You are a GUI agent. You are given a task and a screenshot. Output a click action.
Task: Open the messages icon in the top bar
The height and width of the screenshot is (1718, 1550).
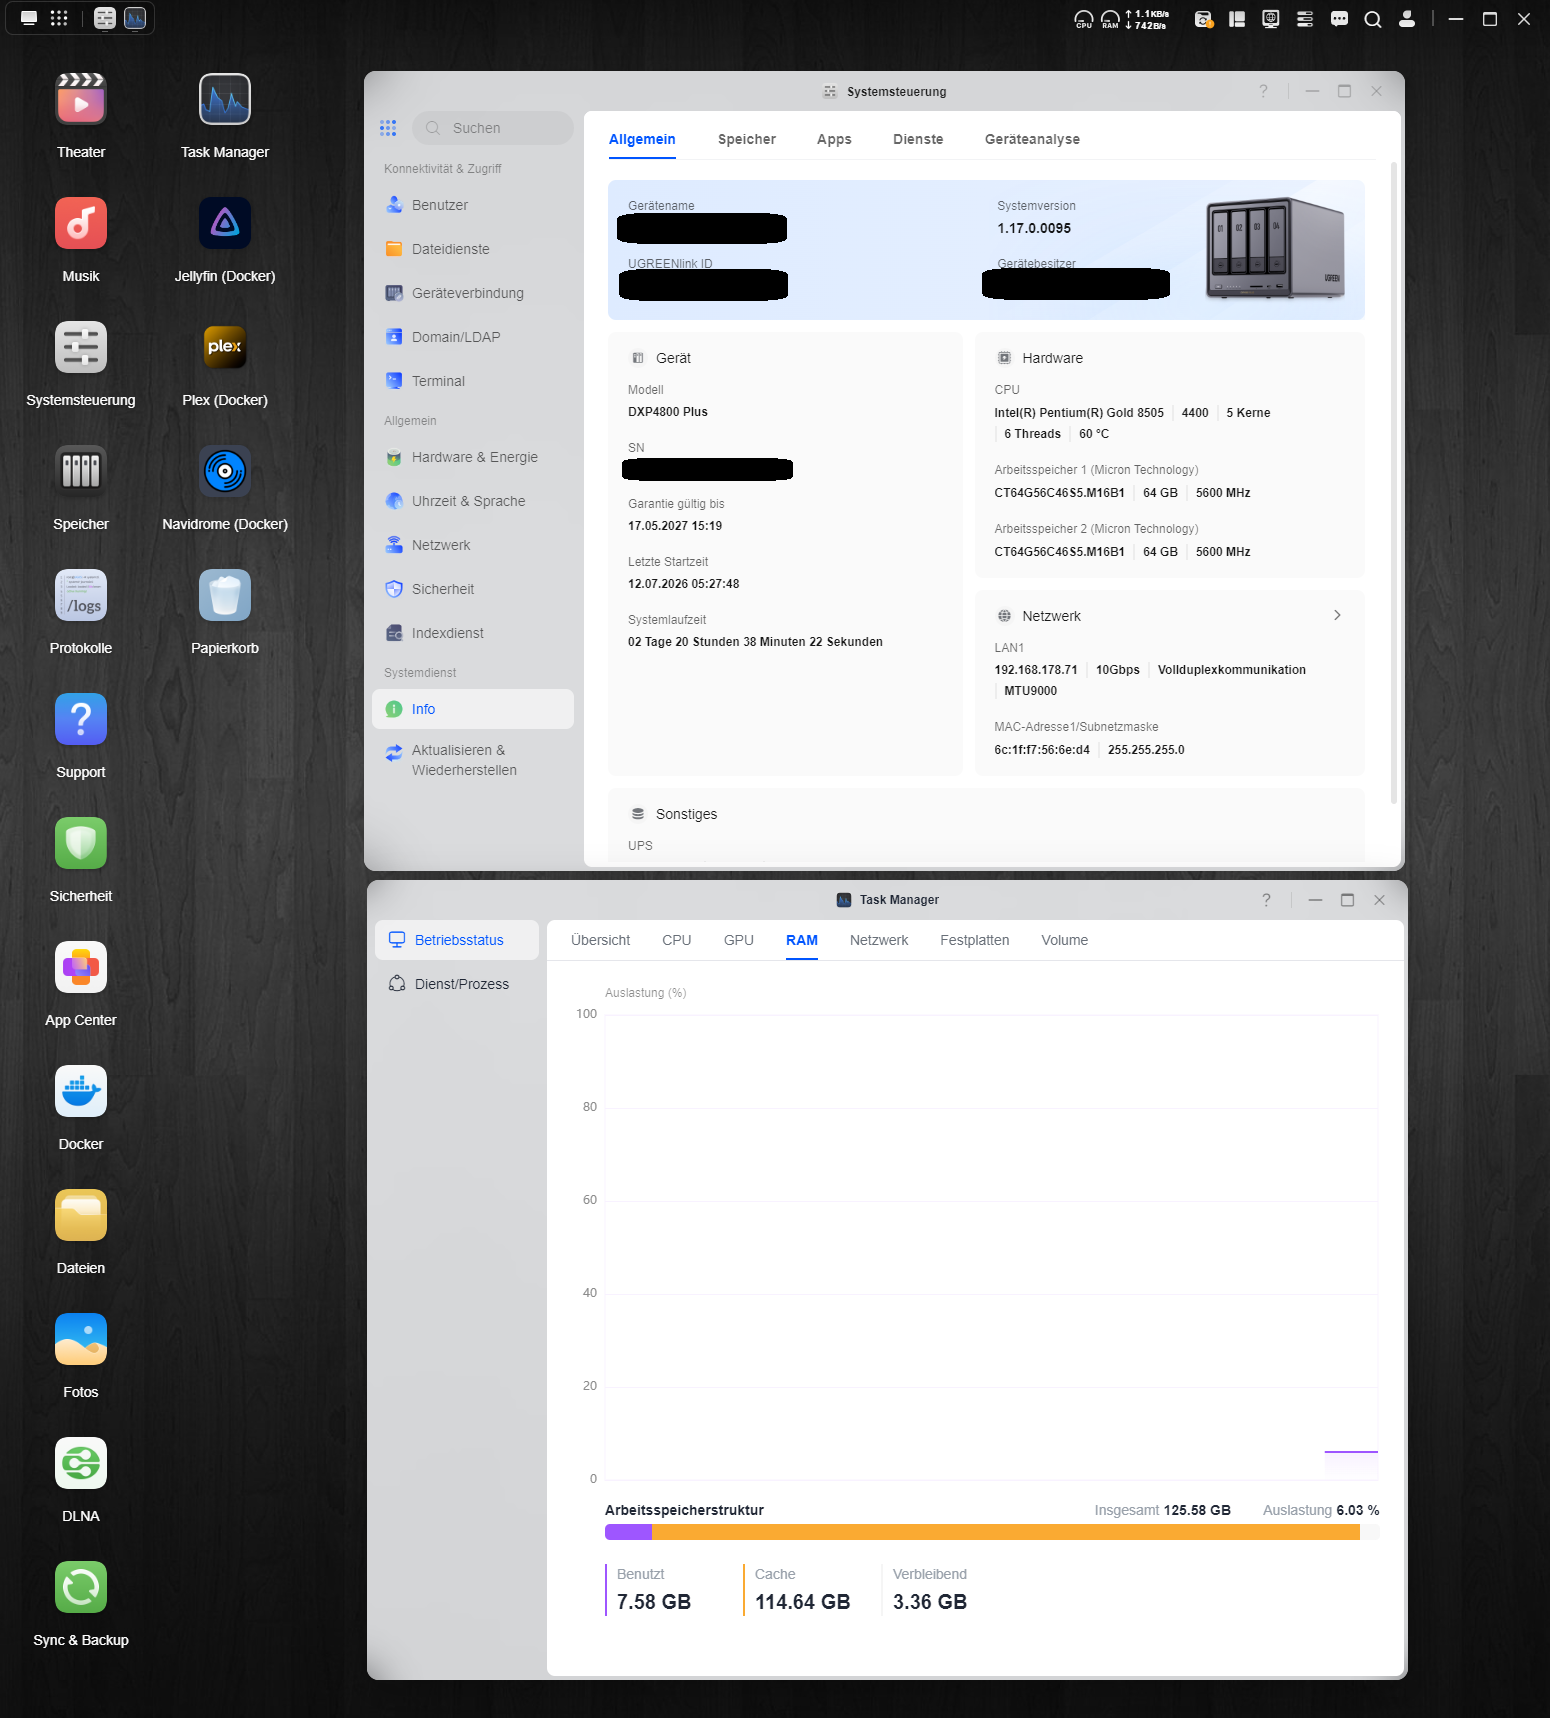pos(1340,19)
